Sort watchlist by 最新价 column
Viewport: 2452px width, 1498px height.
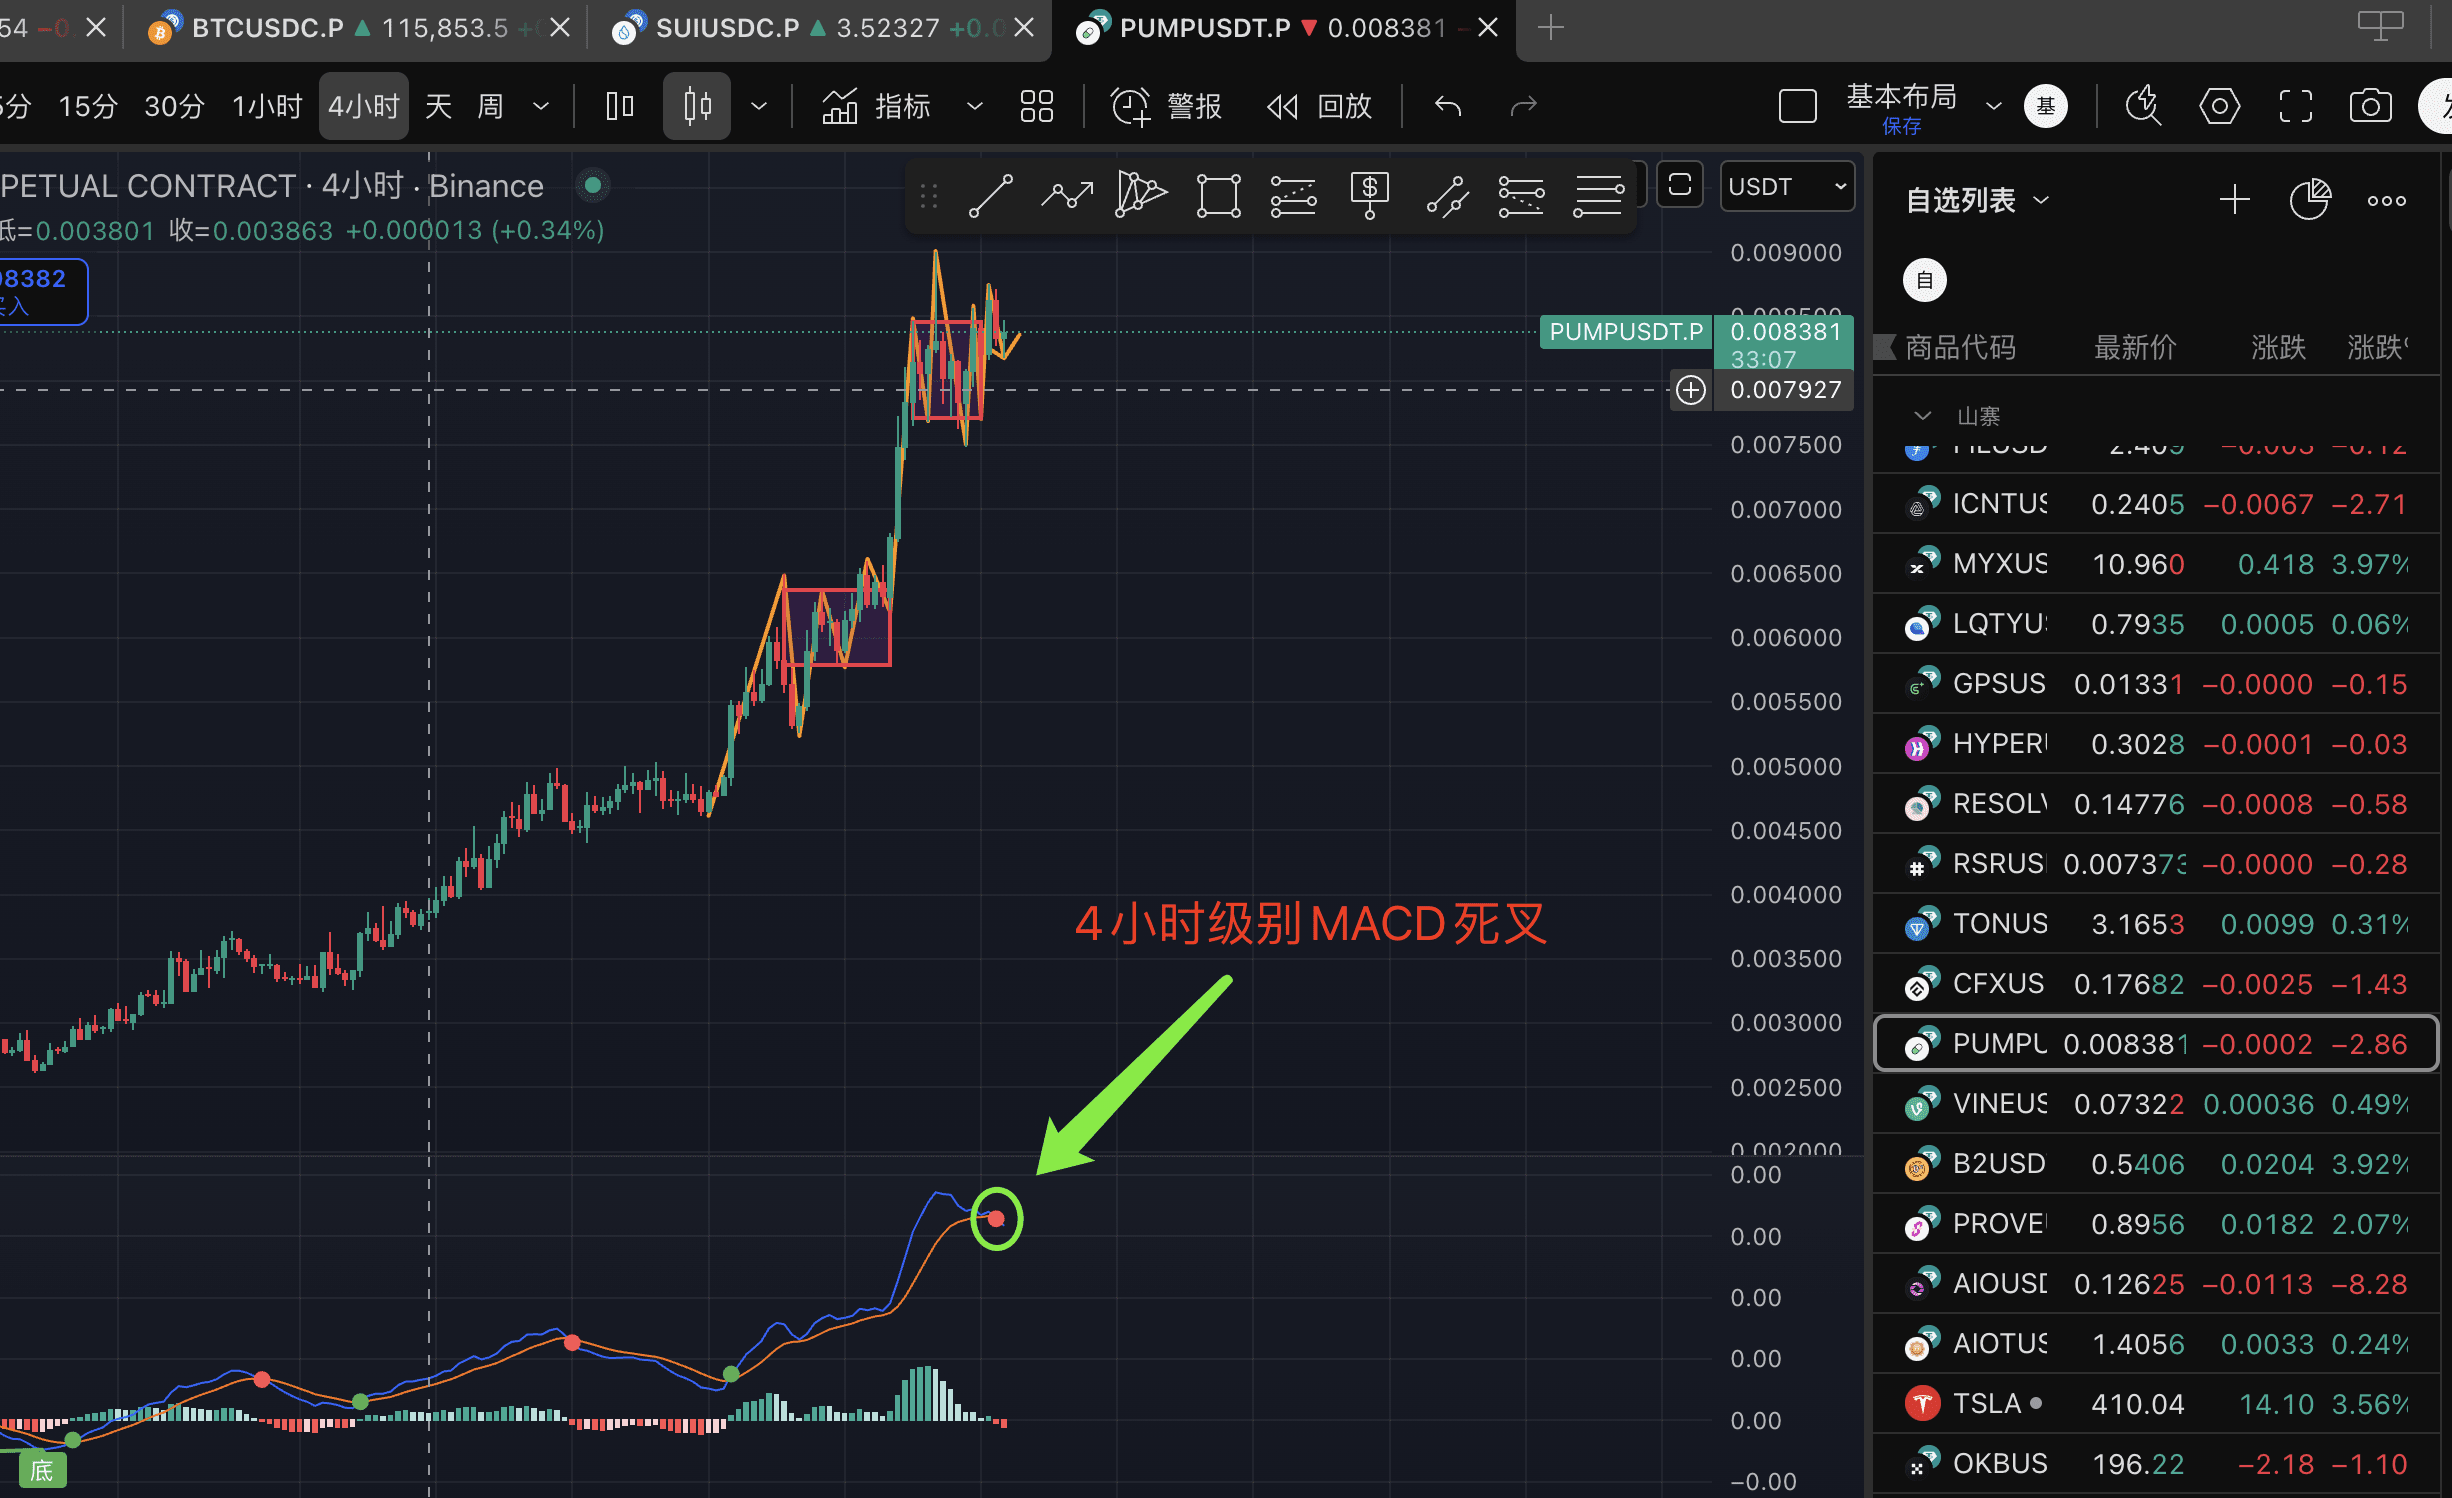point(2135,348)
